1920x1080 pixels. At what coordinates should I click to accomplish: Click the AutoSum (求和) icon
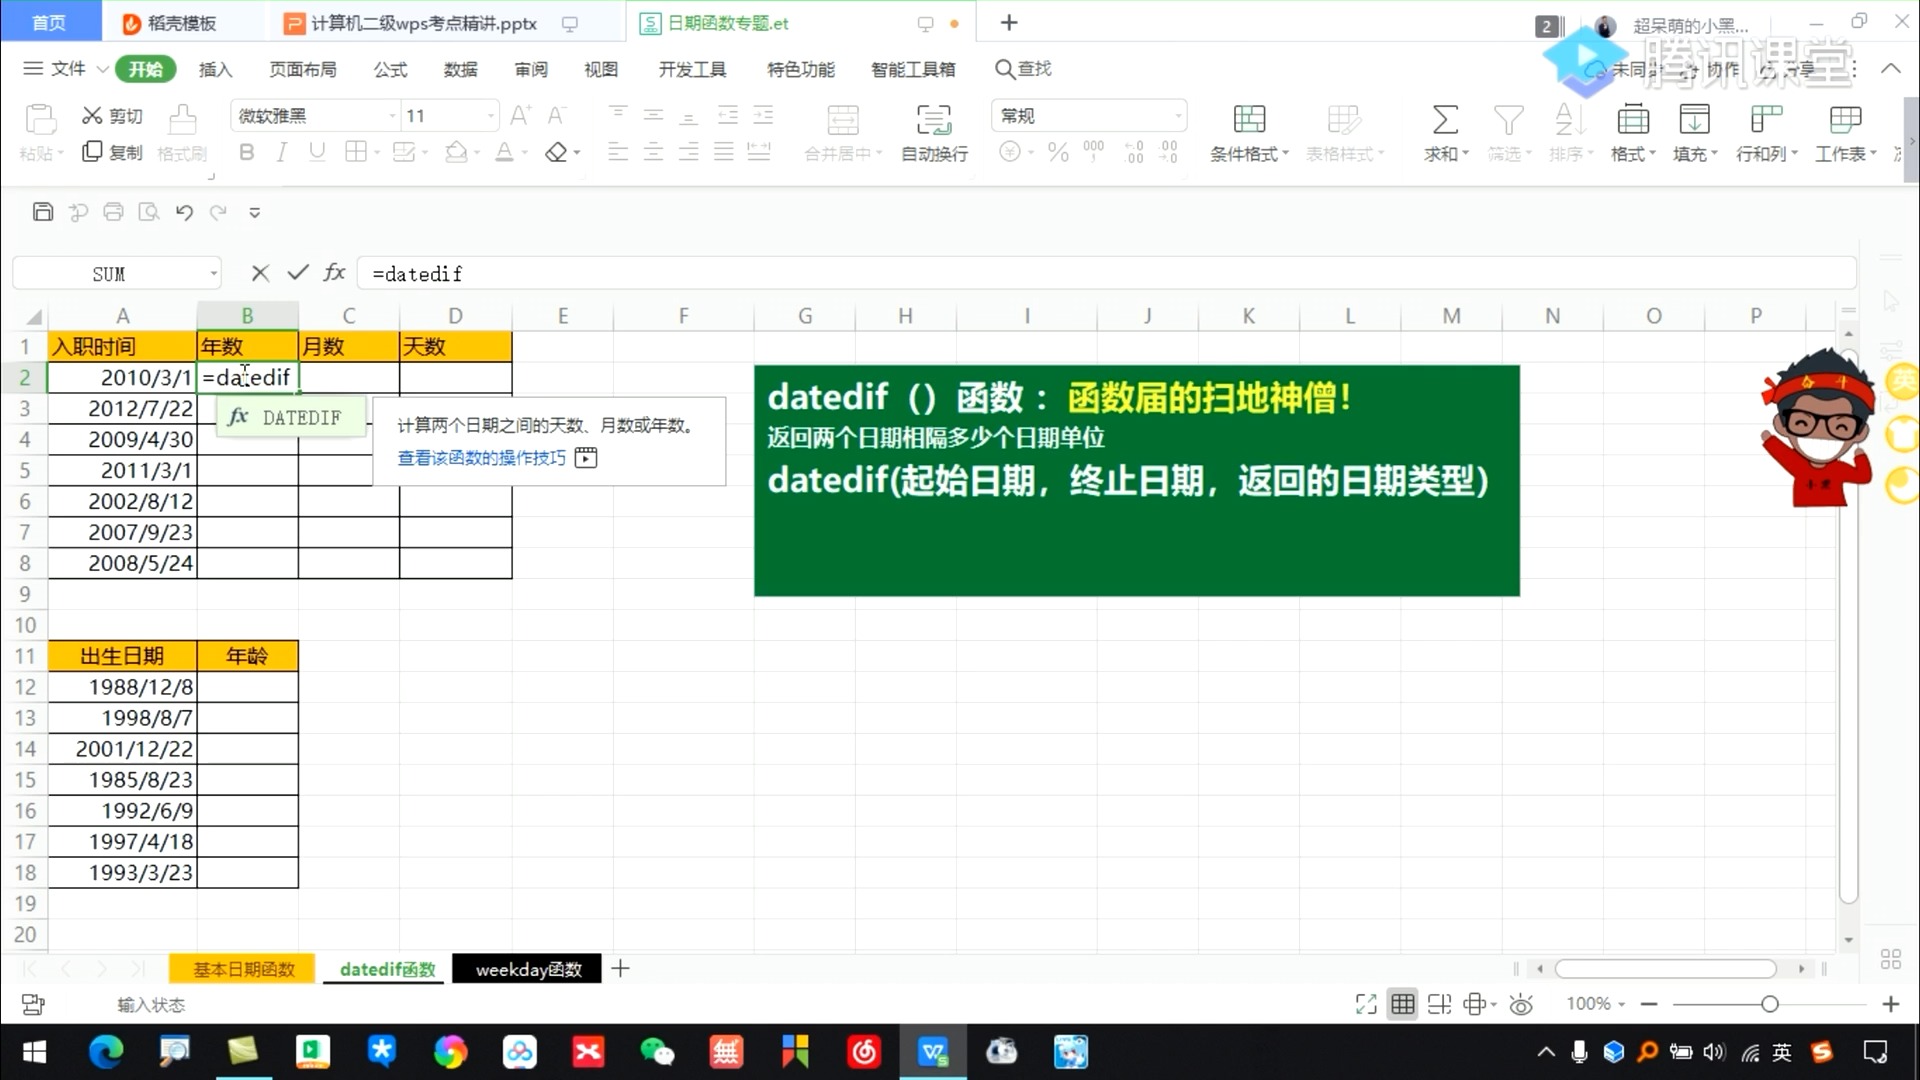coord(1445,120)
